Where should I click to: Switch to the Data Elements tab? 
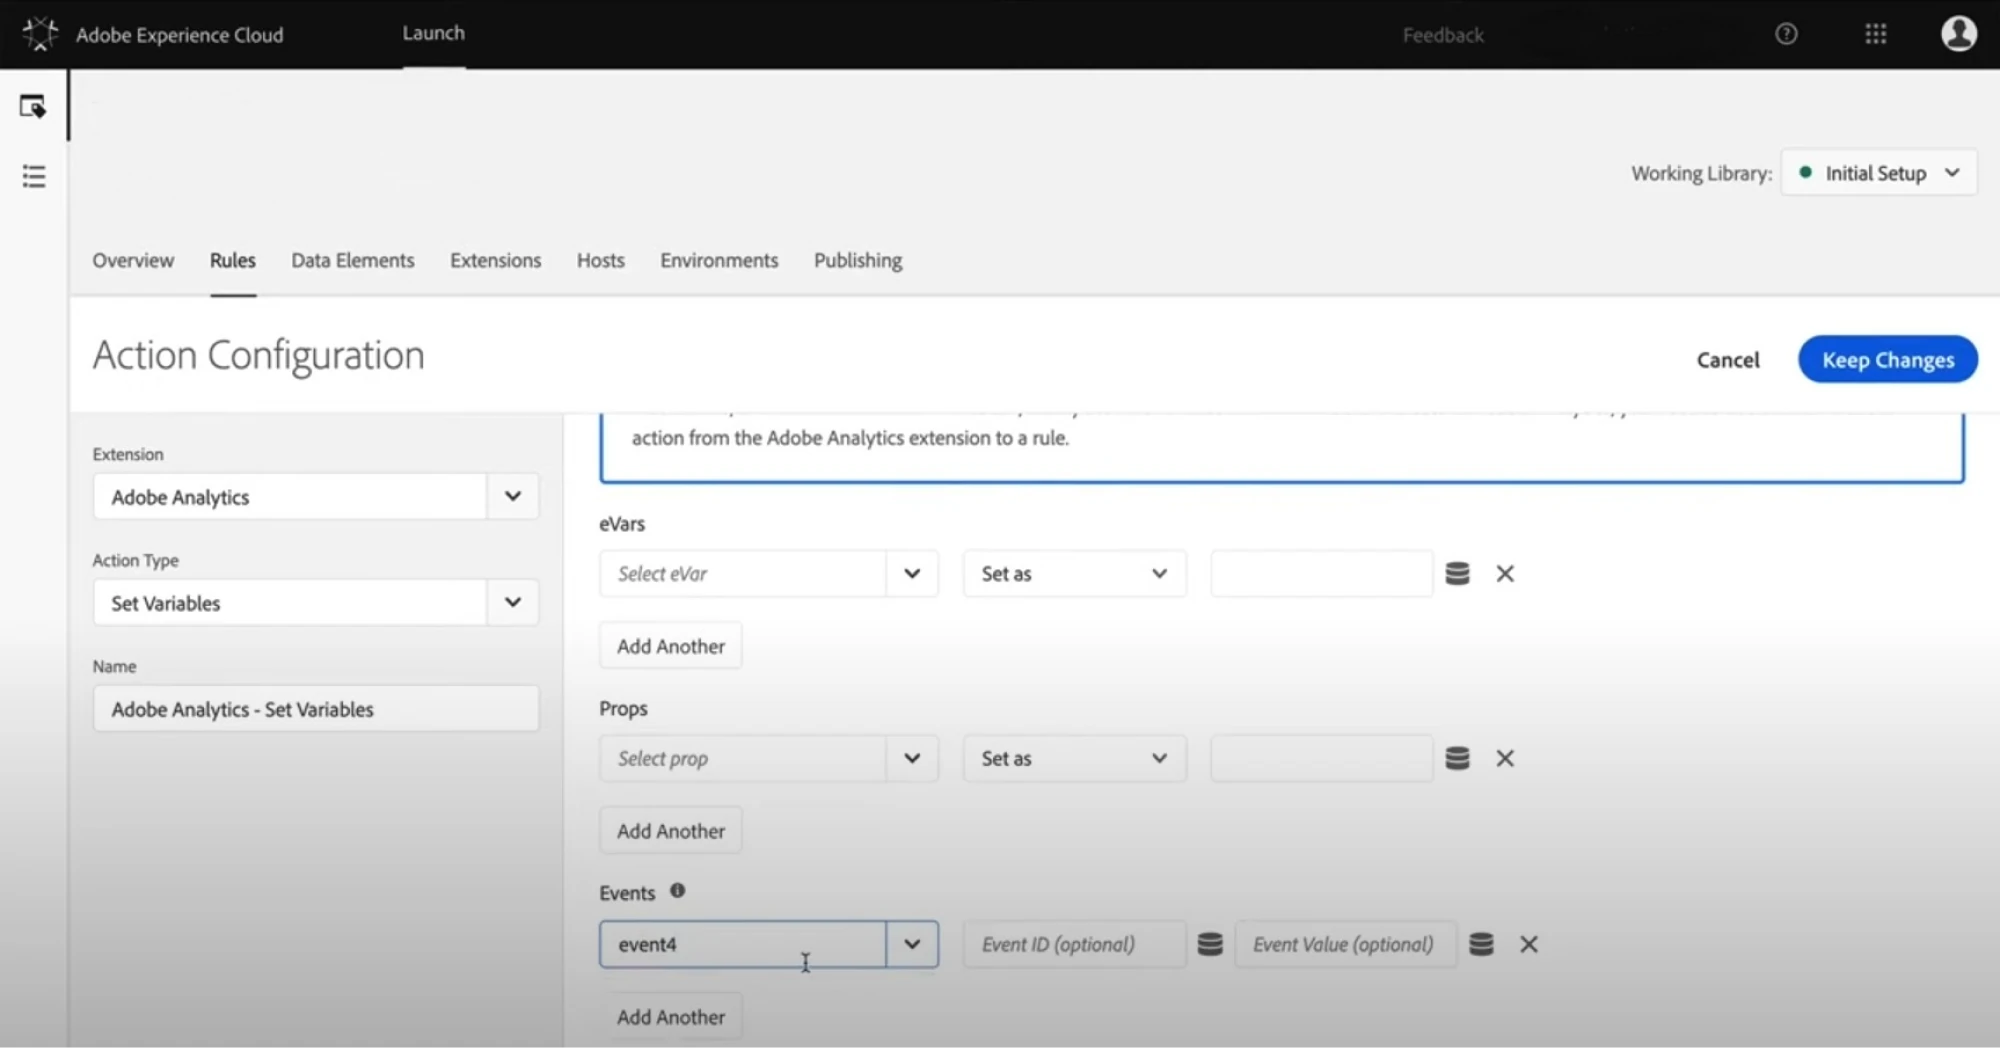[x=353, y=261]
